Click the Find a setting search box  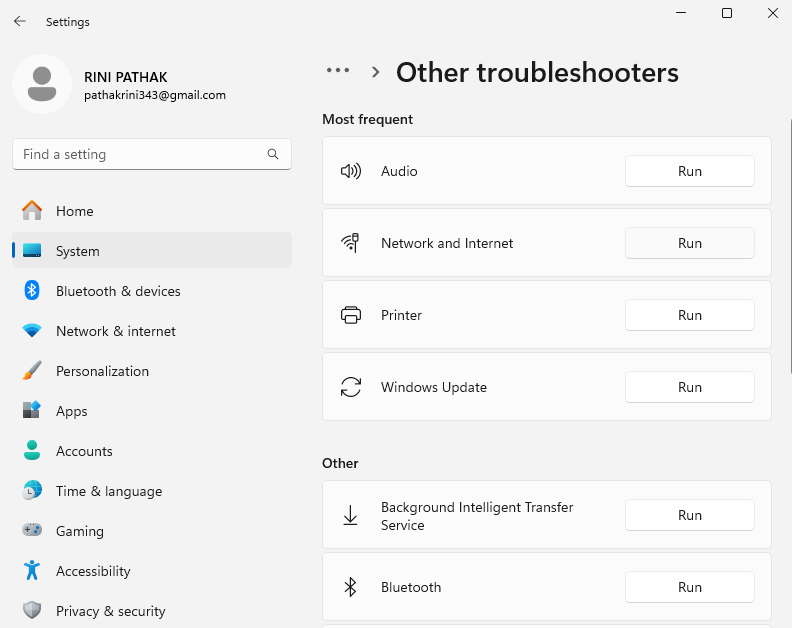tap(140, 154)
